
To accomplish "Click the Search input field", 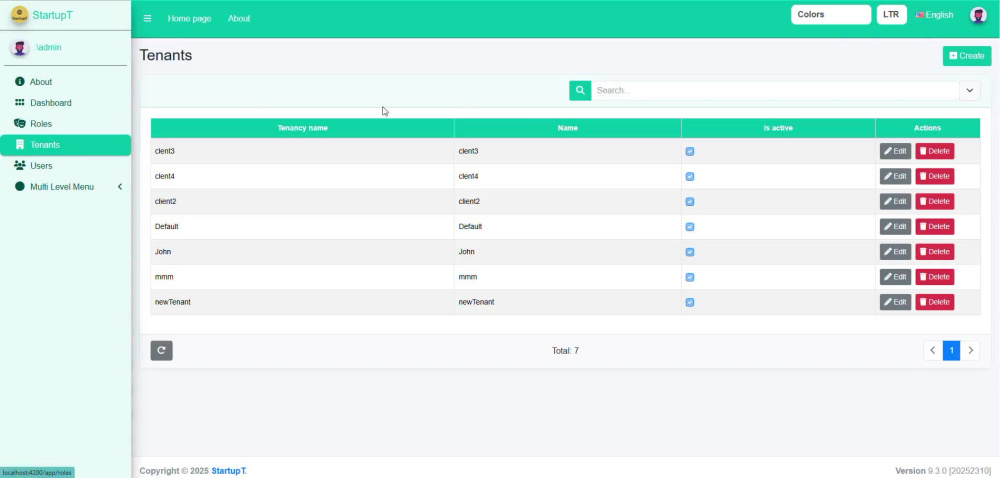I will click(x=775, y=91).
